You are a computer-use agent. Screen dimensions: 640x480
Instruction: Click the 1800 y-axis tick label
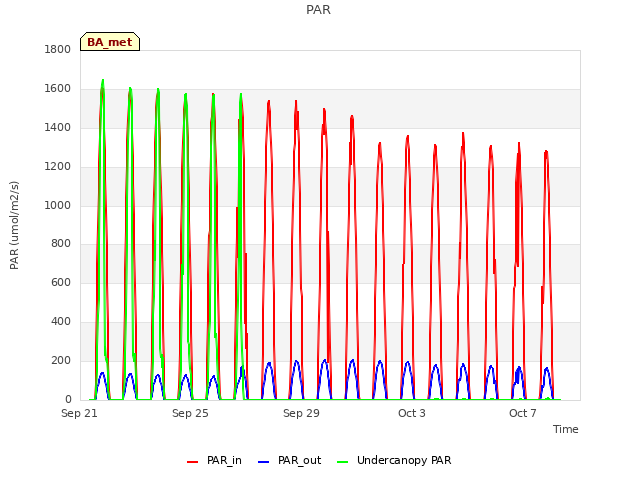coord(58,49)
